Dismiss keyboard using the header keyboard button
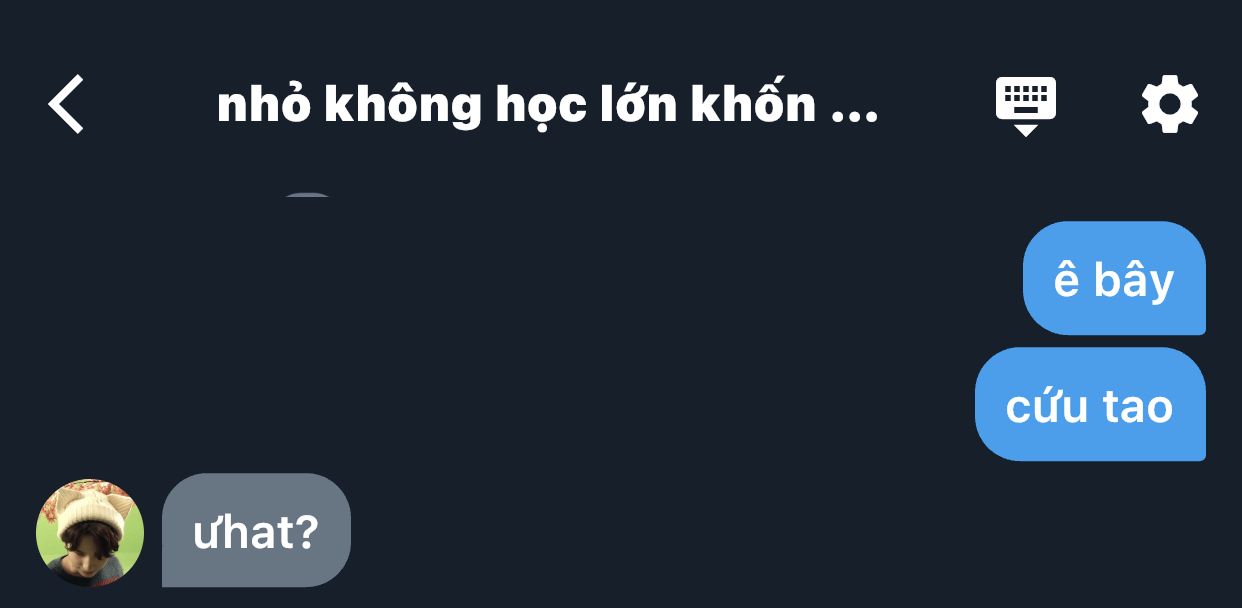This screenshot has width=1242, height=608. coord(1026,106)
